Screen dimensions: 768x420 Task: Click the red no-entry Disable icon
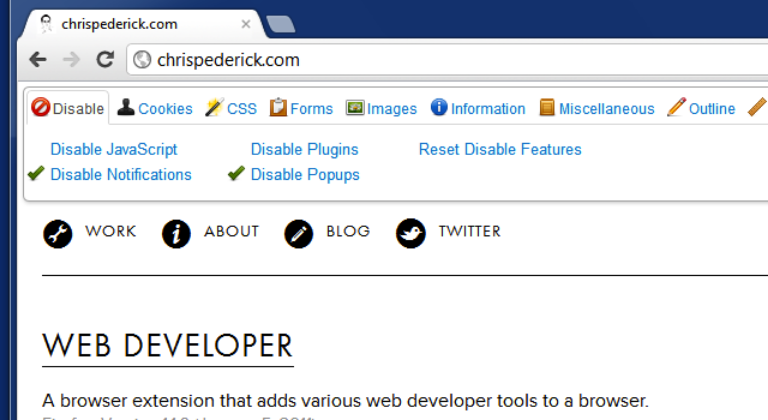click(x=41, y=107)
